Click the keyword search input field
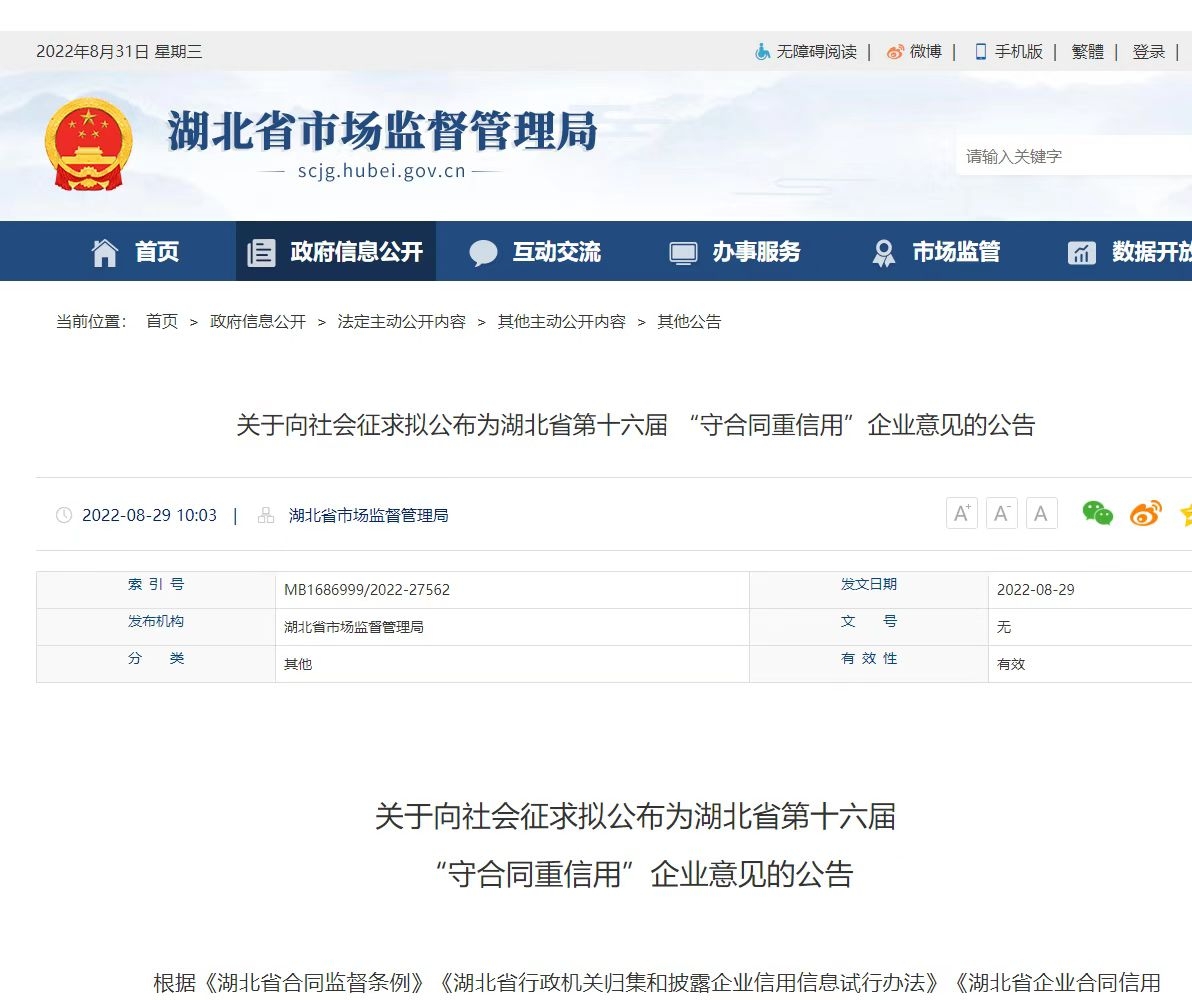 click(x=1070, y=156)
